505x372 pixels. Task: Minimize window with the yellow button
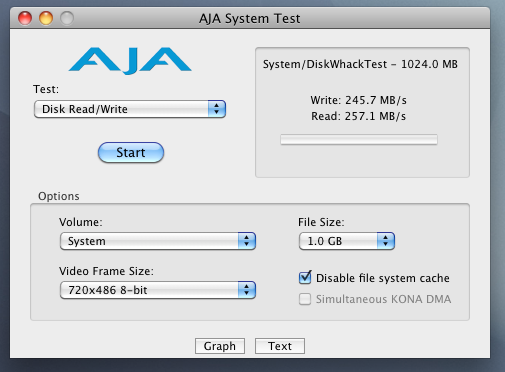tap(46, 18)
